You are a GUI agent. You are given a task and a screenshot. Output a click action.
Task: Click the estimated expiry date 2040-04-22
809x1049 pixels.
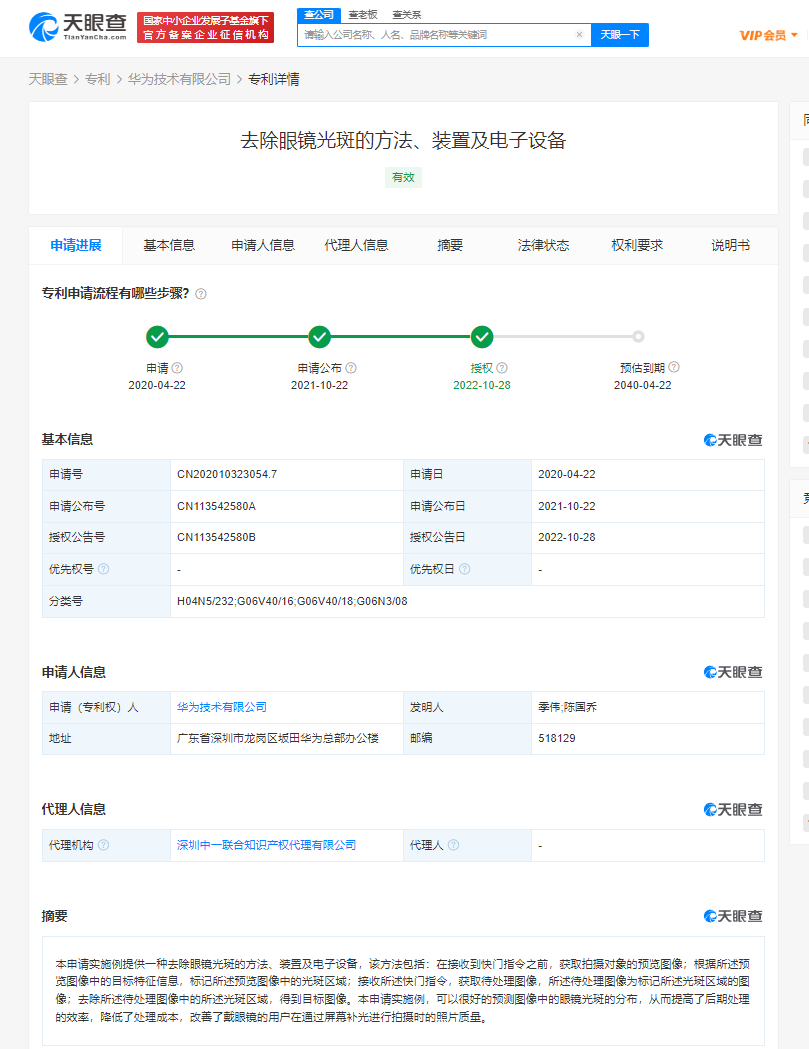click(x=642, y=385)
